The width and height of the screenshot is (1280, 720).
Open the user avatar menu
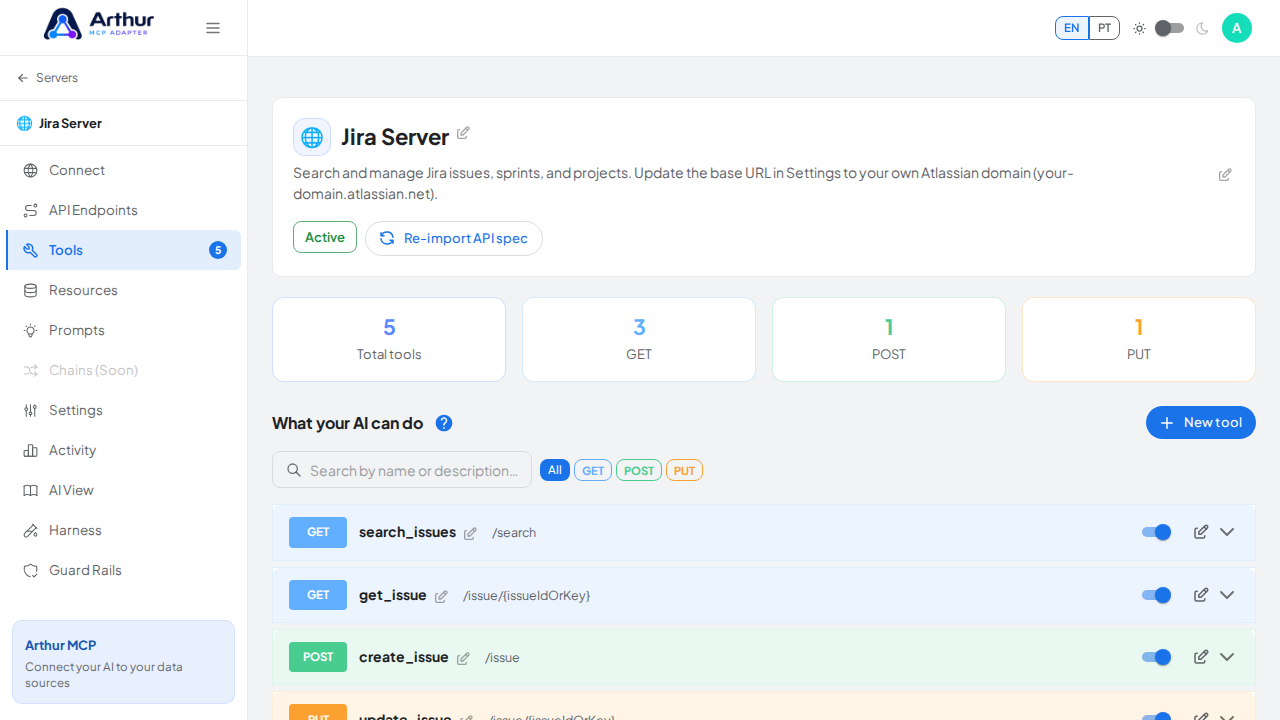click(1237, 28)
